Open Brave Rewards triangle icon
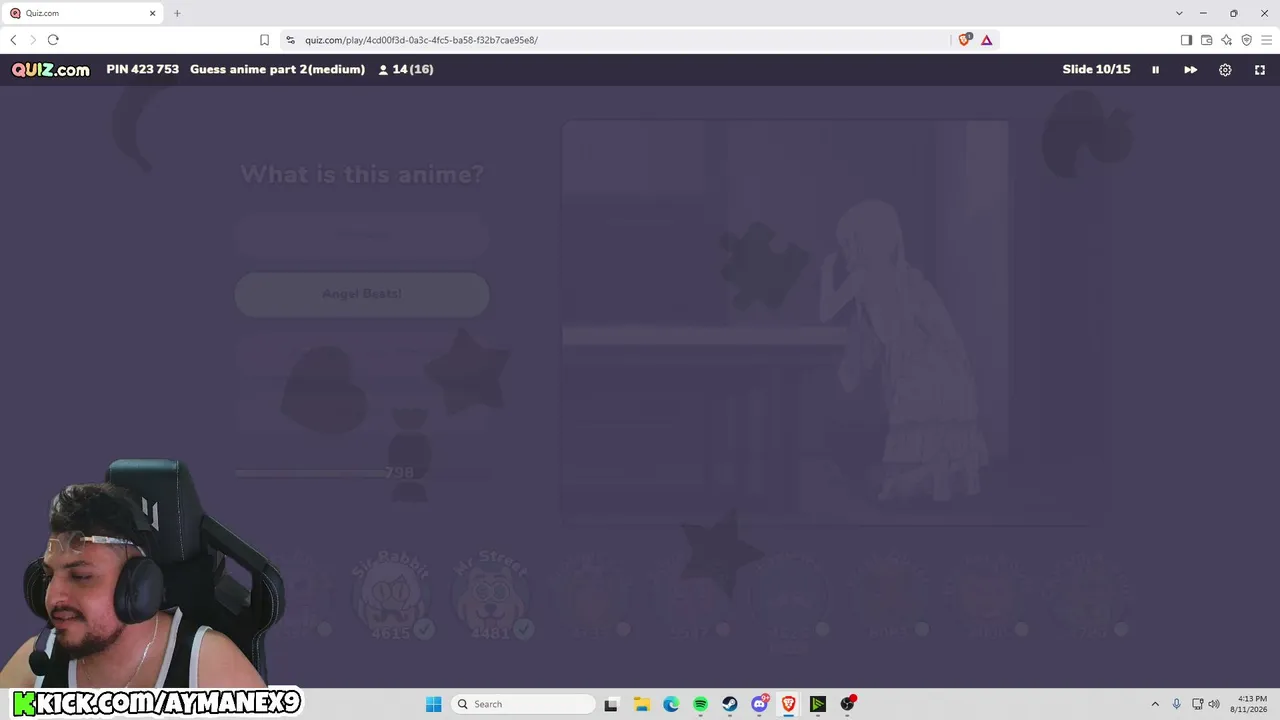The image size is (1280, 720). click(x=986, y=40)
